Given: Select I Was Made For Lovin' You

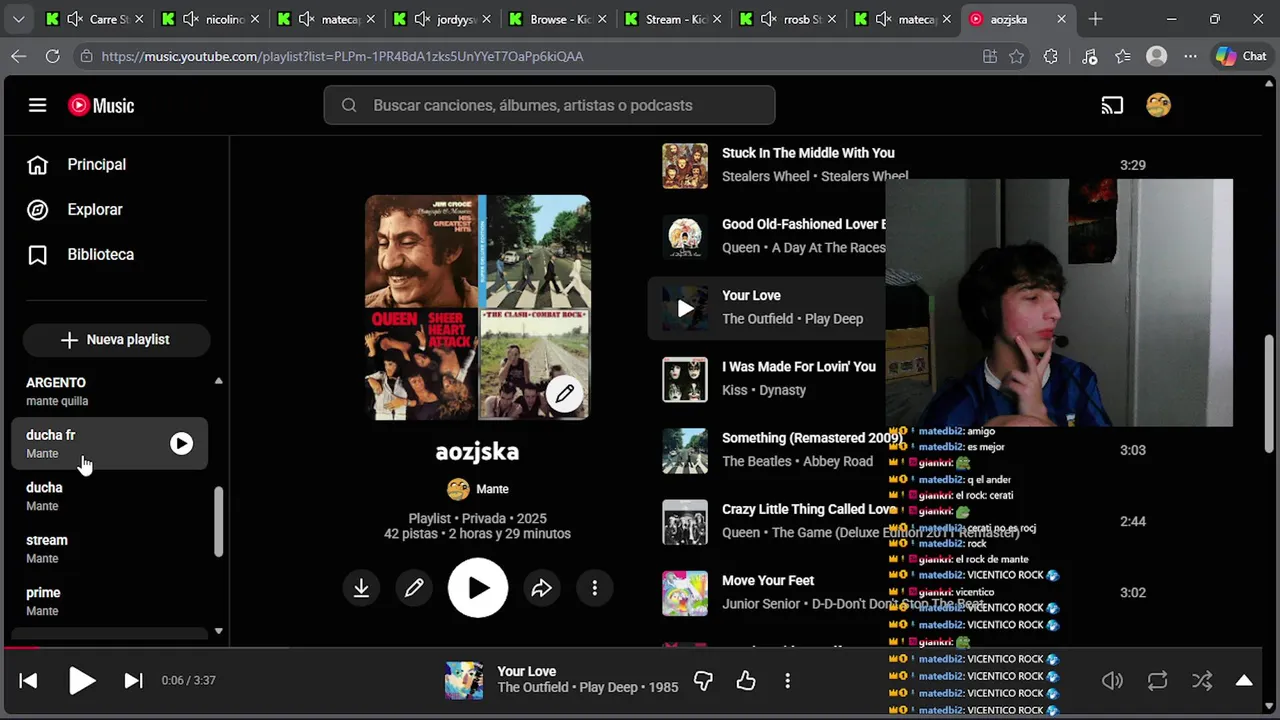Looking at the screenshot, I should [798, 367].
